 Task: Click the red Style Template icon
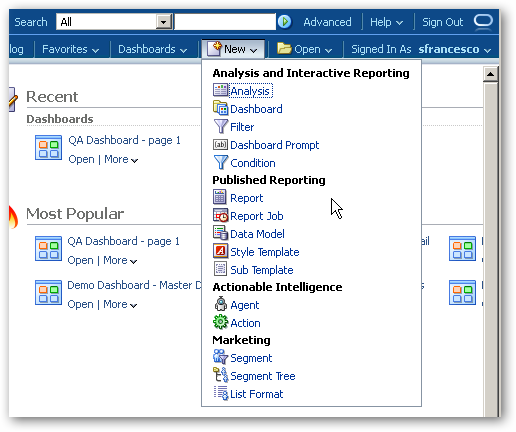pos(220,251)
